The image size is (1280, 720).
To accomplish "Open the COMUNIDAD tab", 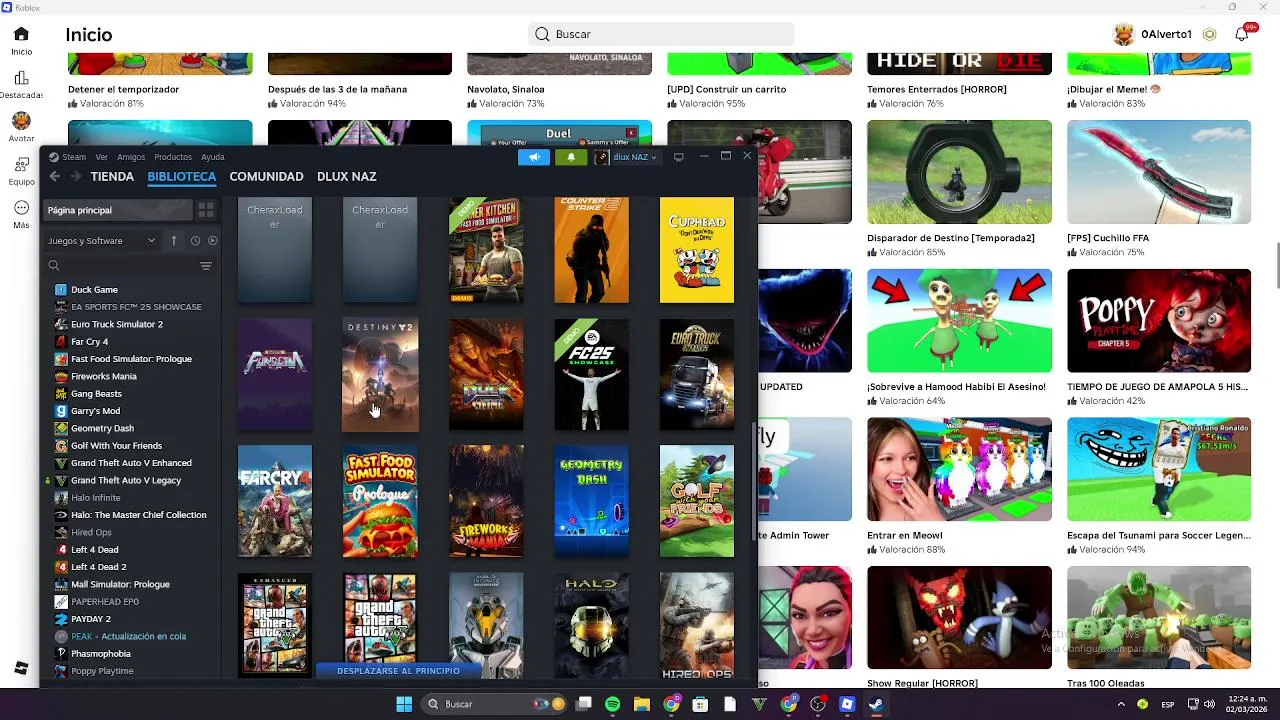I will [x=266, y=176].
